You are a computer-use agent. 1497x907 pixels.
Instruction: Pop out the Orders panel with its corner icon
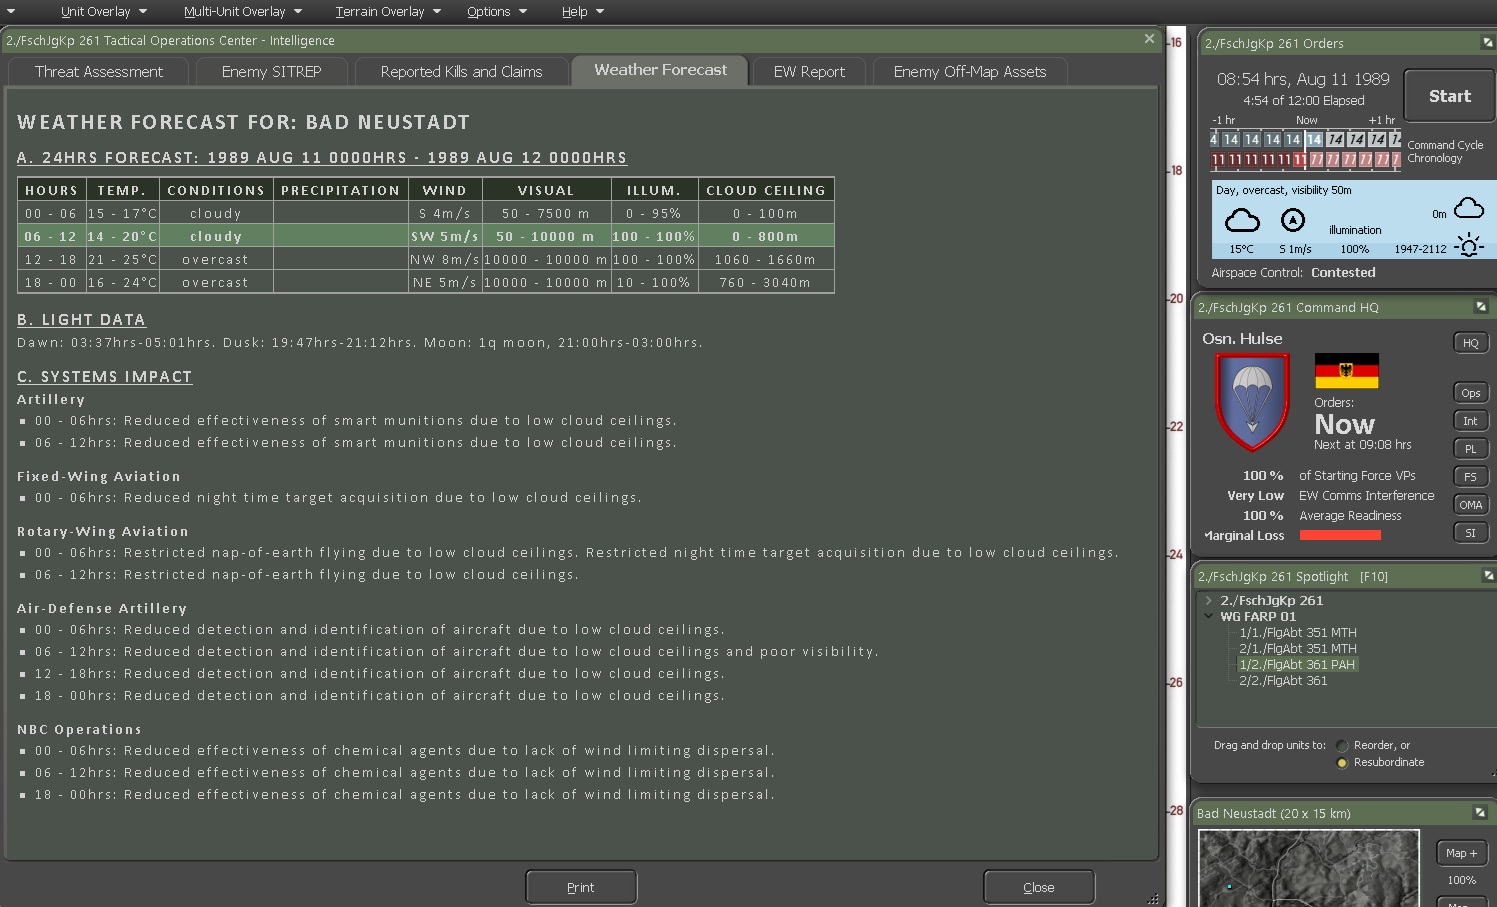[x=1487, y=43]
